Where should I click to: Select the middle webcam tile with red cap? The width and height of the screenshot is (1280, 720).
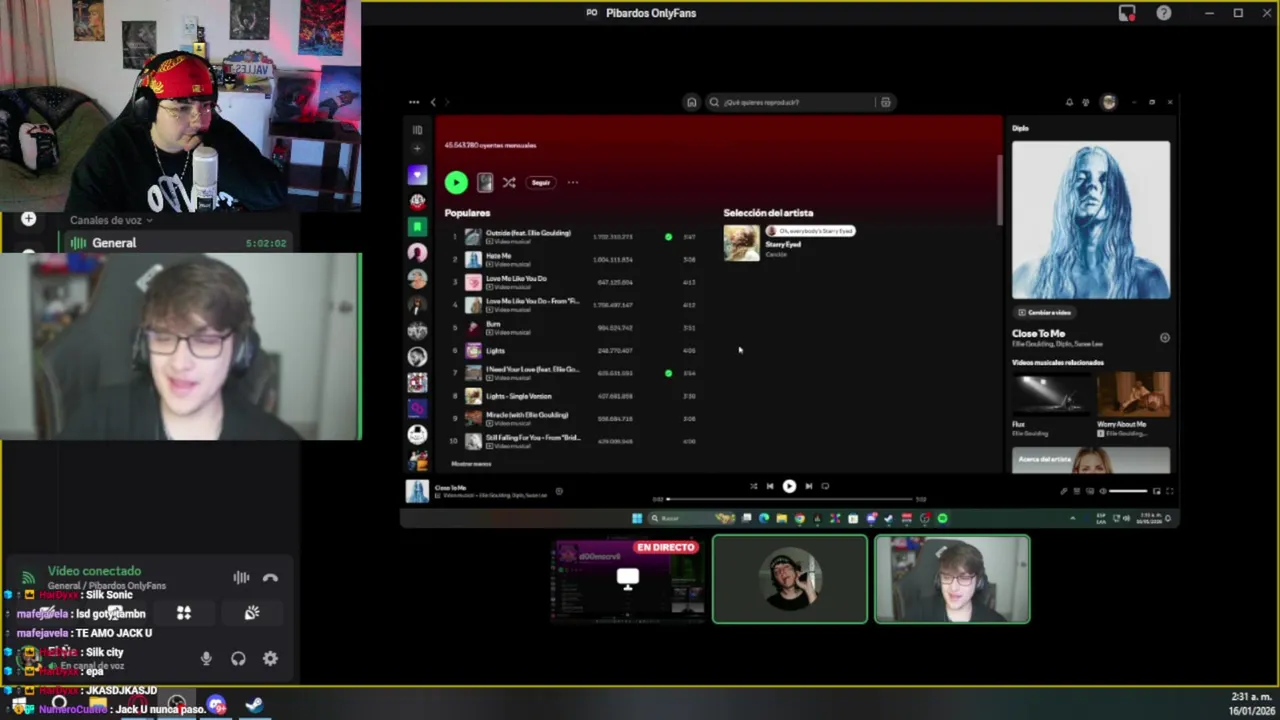[790, 579]
